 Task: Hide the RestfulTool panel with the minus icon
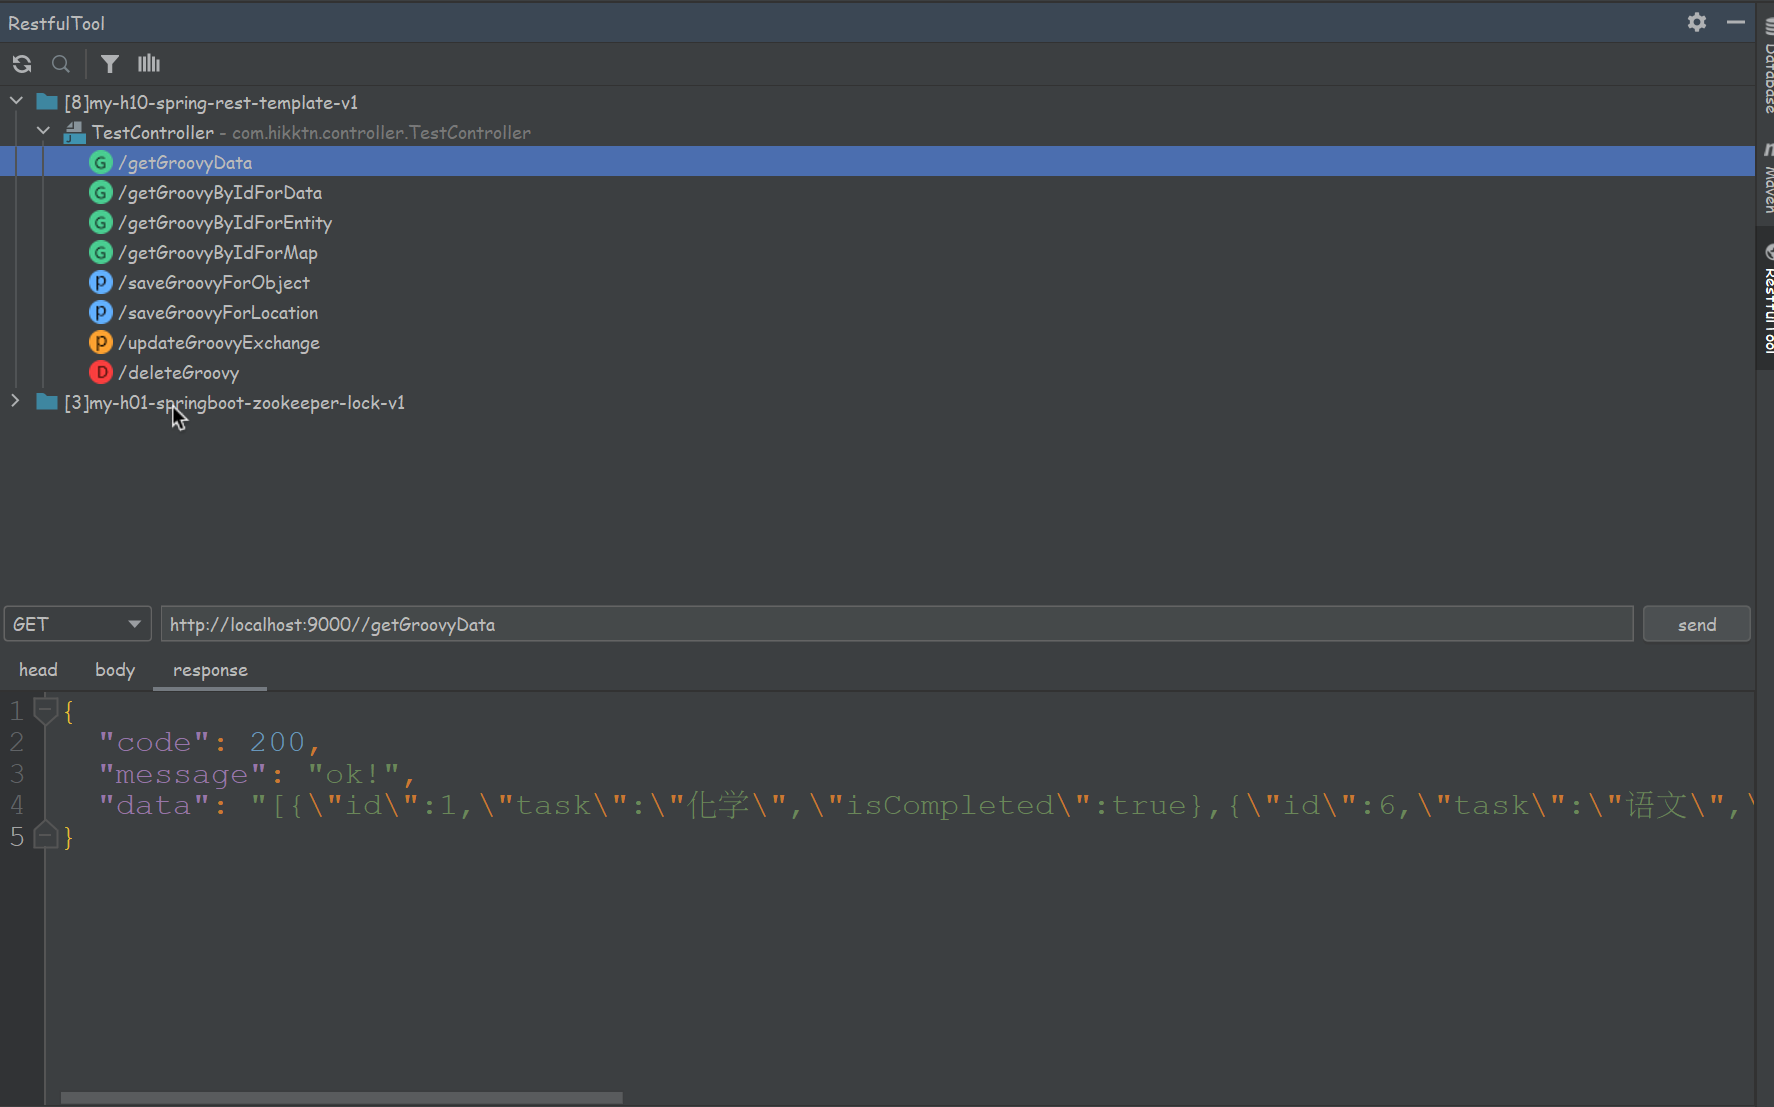pos(1736,22)
